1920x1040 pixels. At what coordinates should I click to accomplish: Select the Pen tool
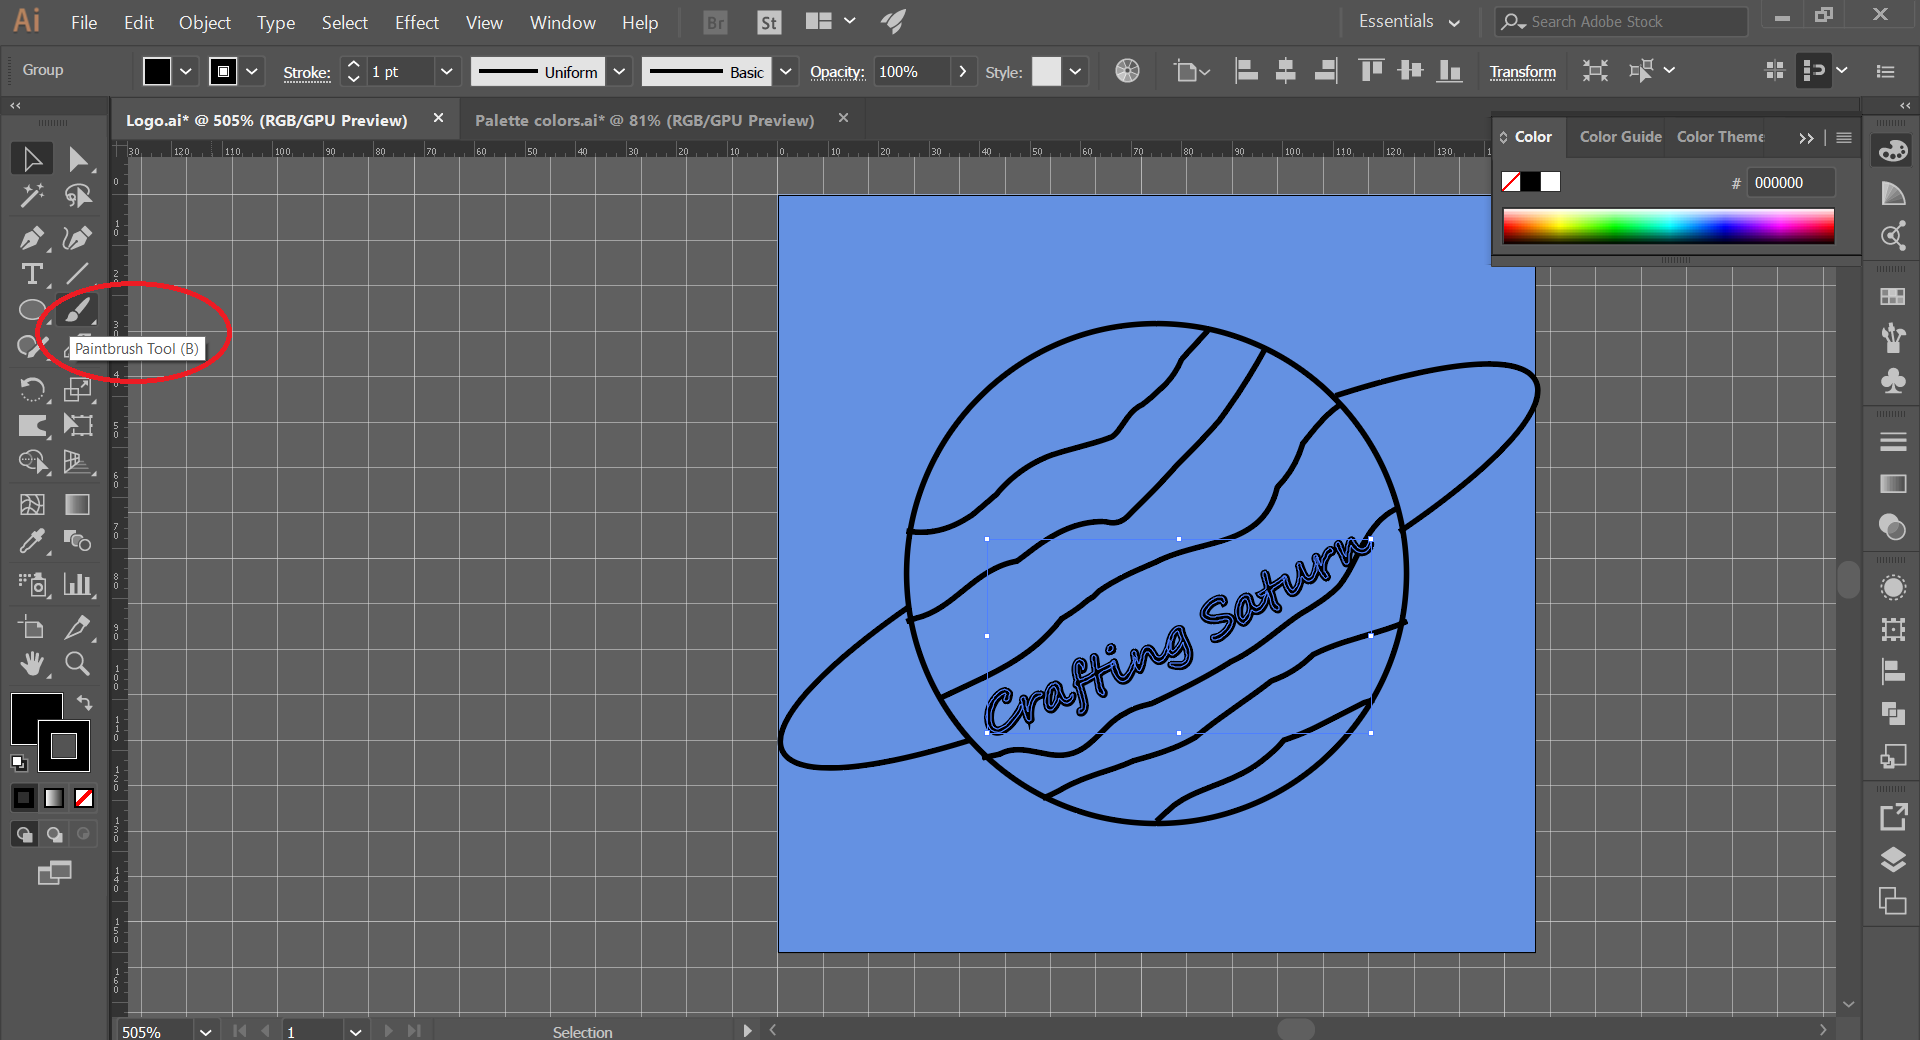coord(32,238)
